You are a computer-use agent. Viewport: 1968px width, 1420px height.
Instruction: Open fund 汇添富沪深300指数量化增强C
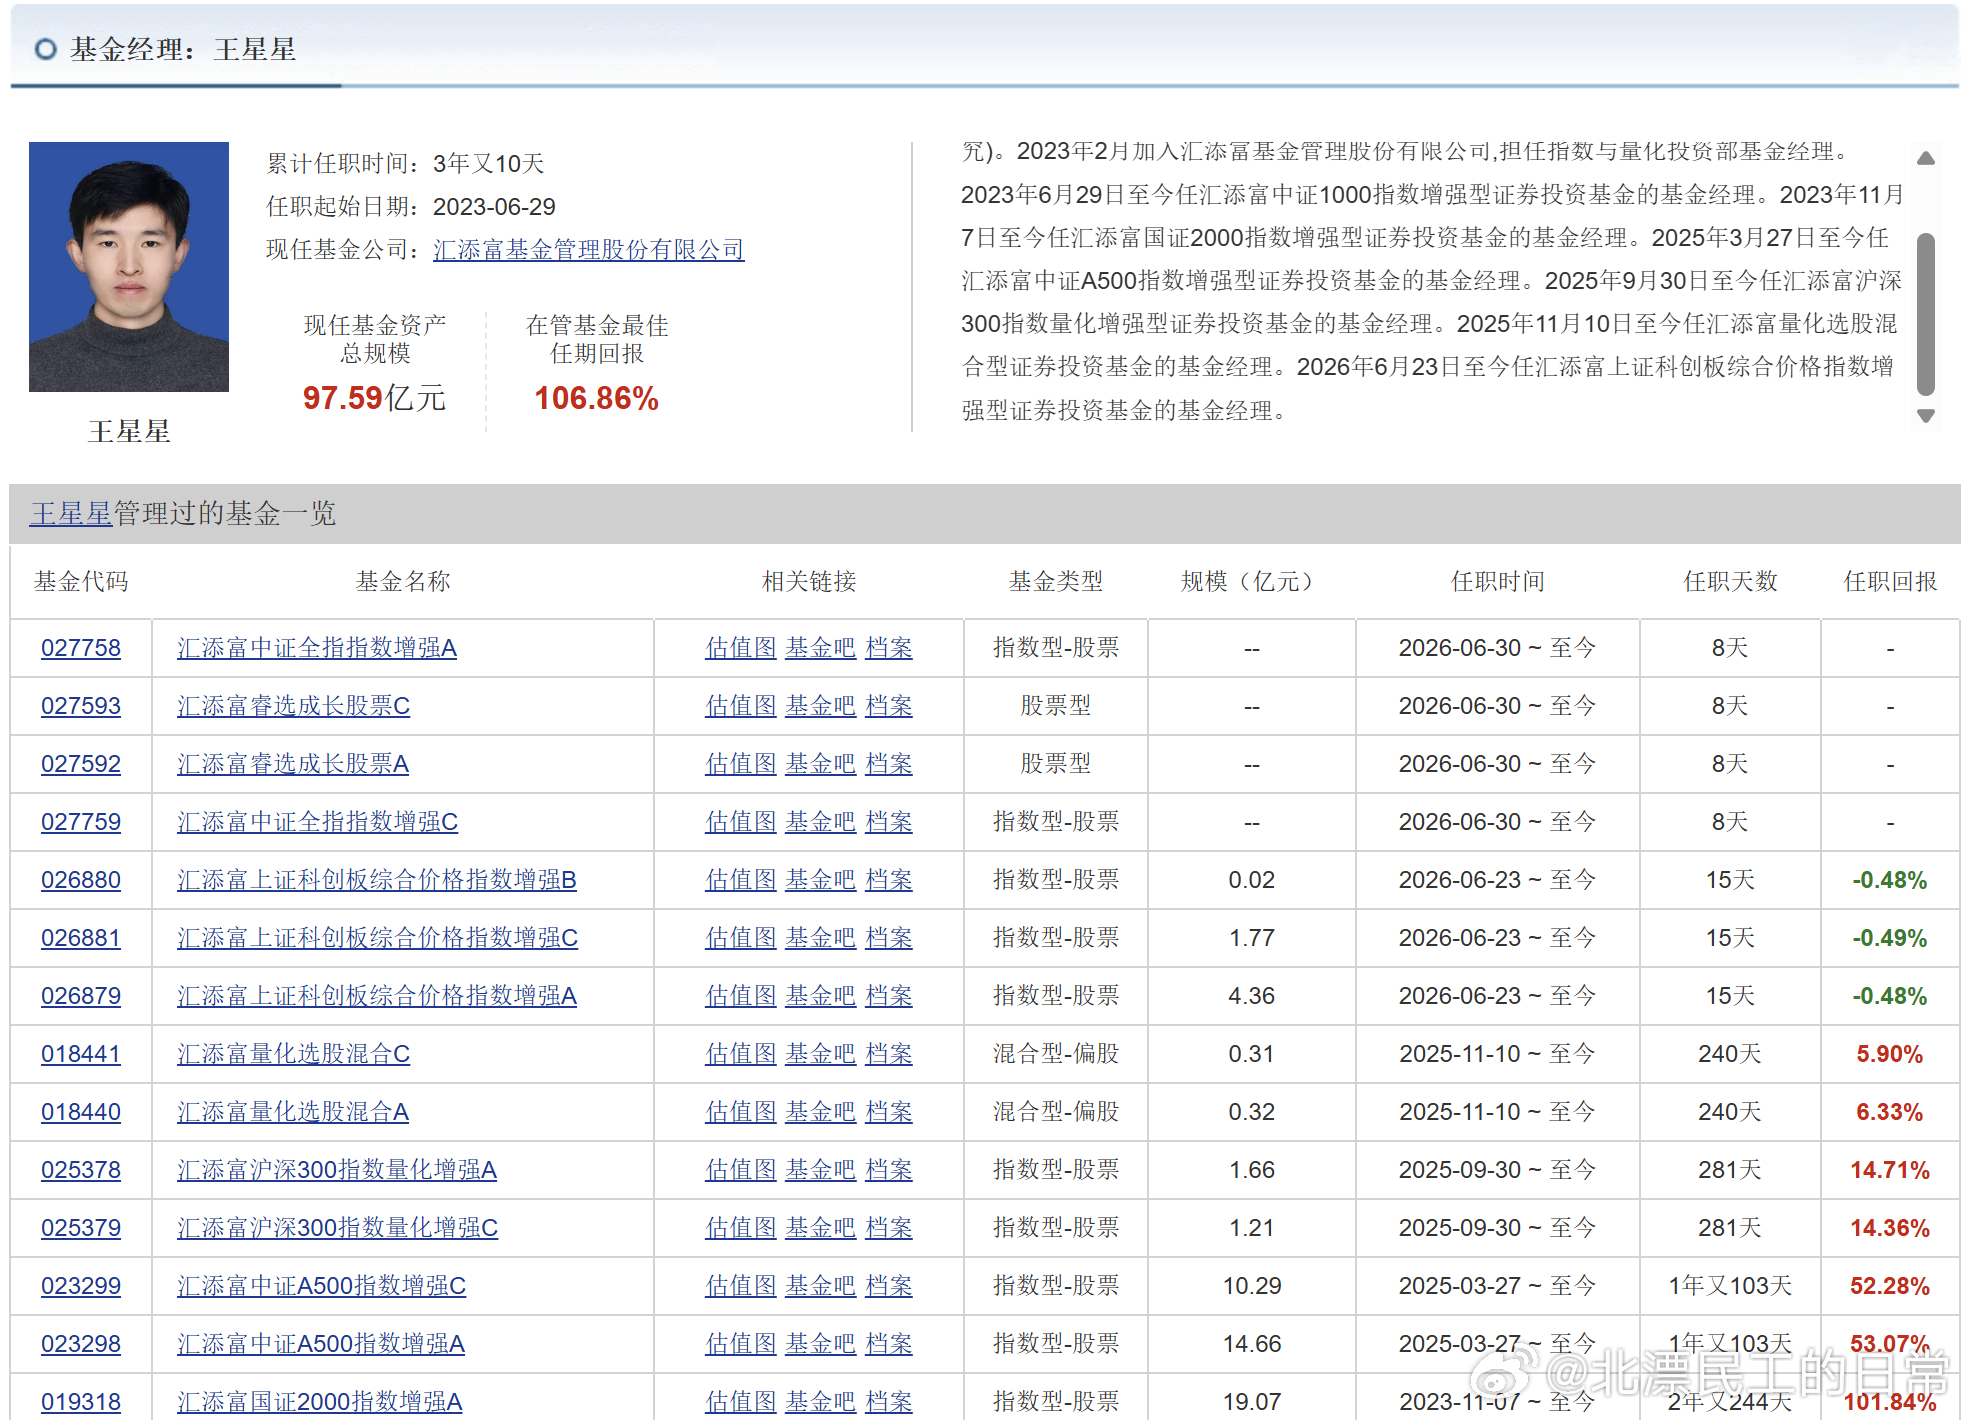337,1228
